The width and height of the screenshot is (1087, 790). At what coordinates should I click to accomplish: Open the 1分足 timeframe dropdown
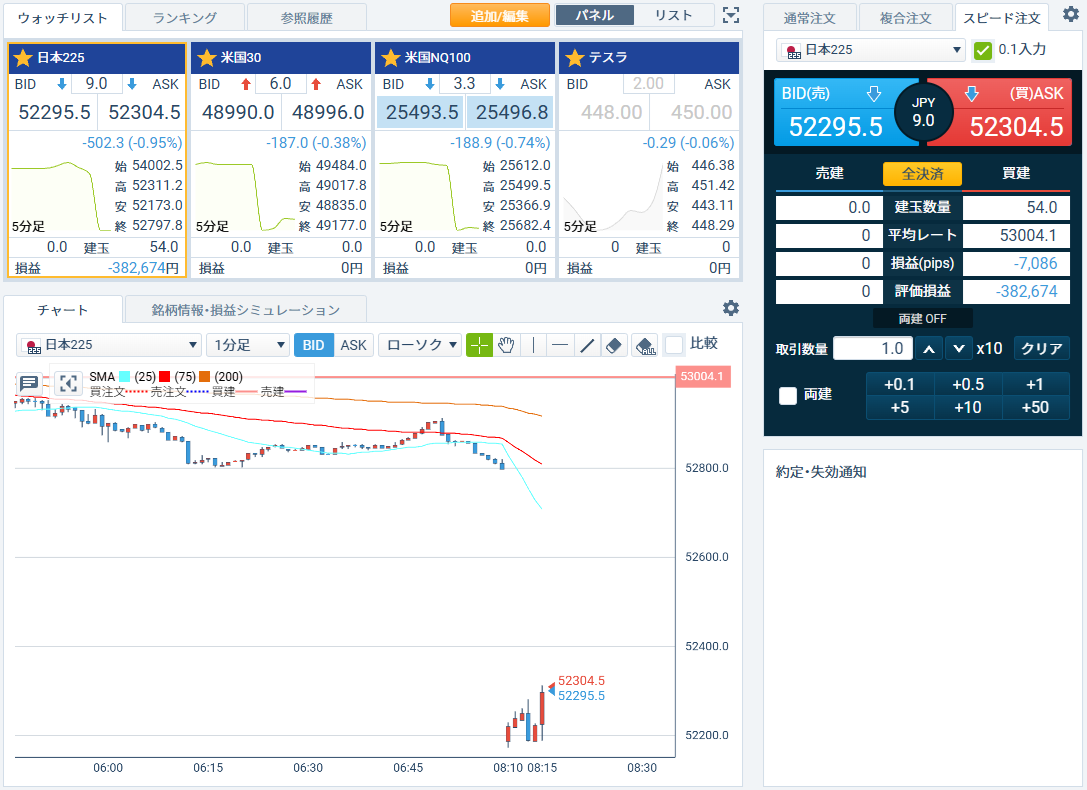click(x=247, y=345)
